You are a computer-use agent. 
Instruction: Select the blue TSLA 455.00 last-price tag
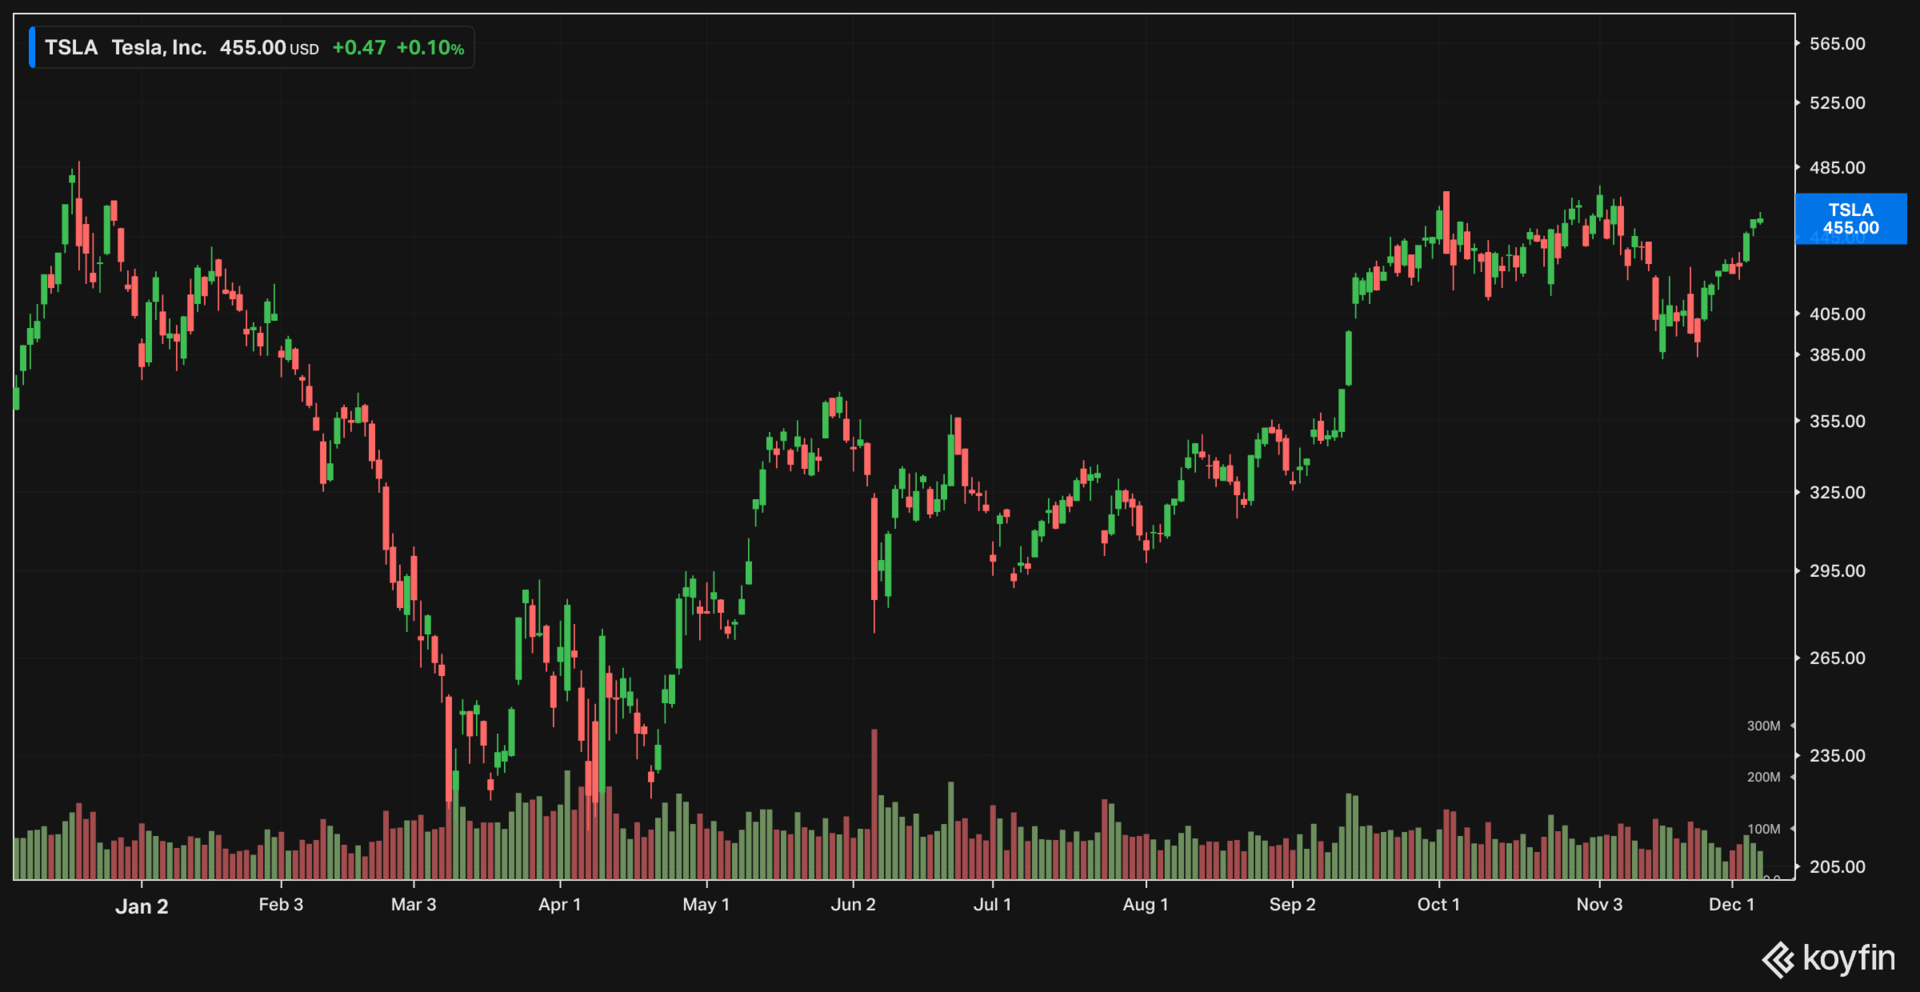click(1851, 219)
